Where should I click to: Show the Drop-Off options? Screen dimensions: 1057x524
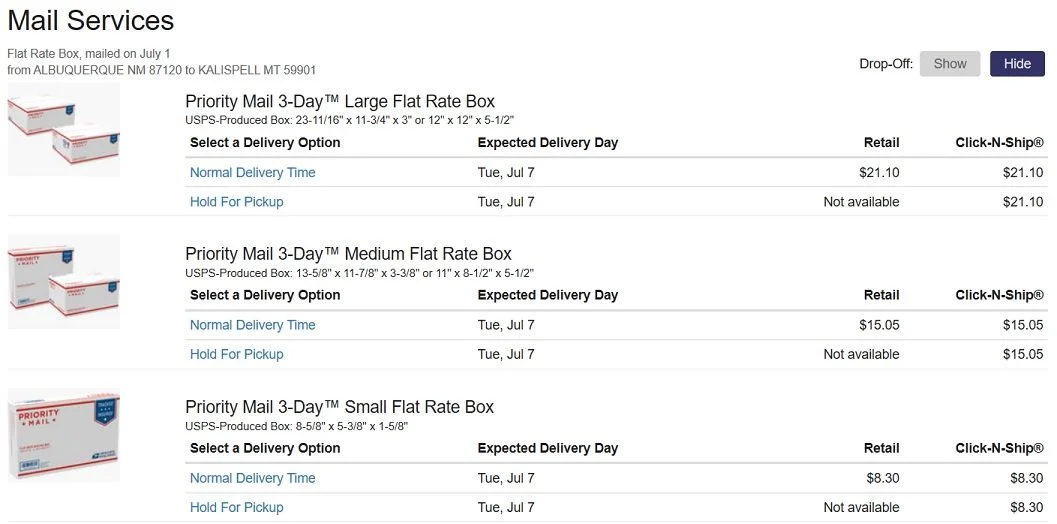click(949, 64)
